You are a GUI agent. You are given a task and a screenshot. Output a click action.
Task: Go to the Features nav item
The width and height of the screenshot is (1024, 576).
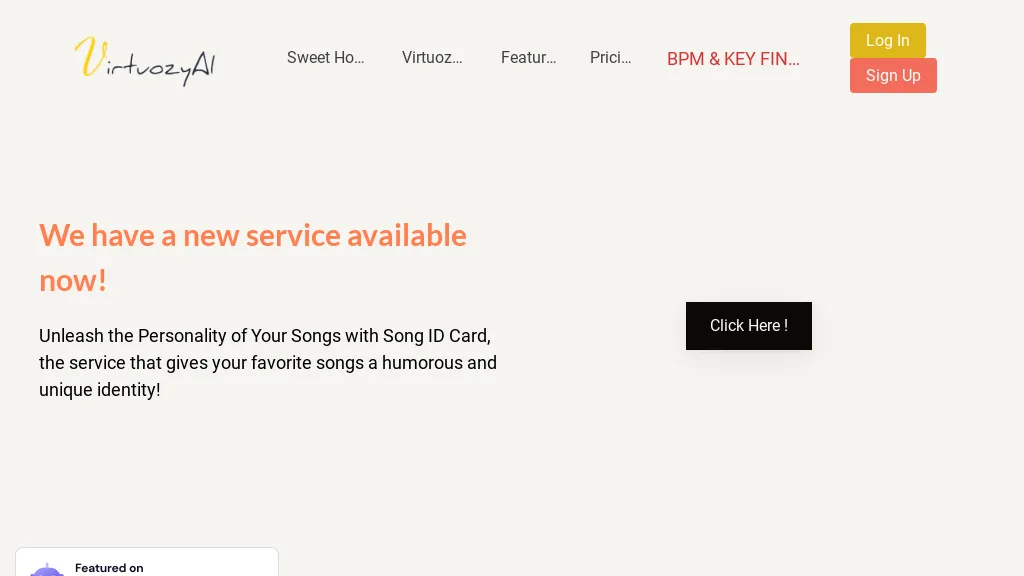528,58
